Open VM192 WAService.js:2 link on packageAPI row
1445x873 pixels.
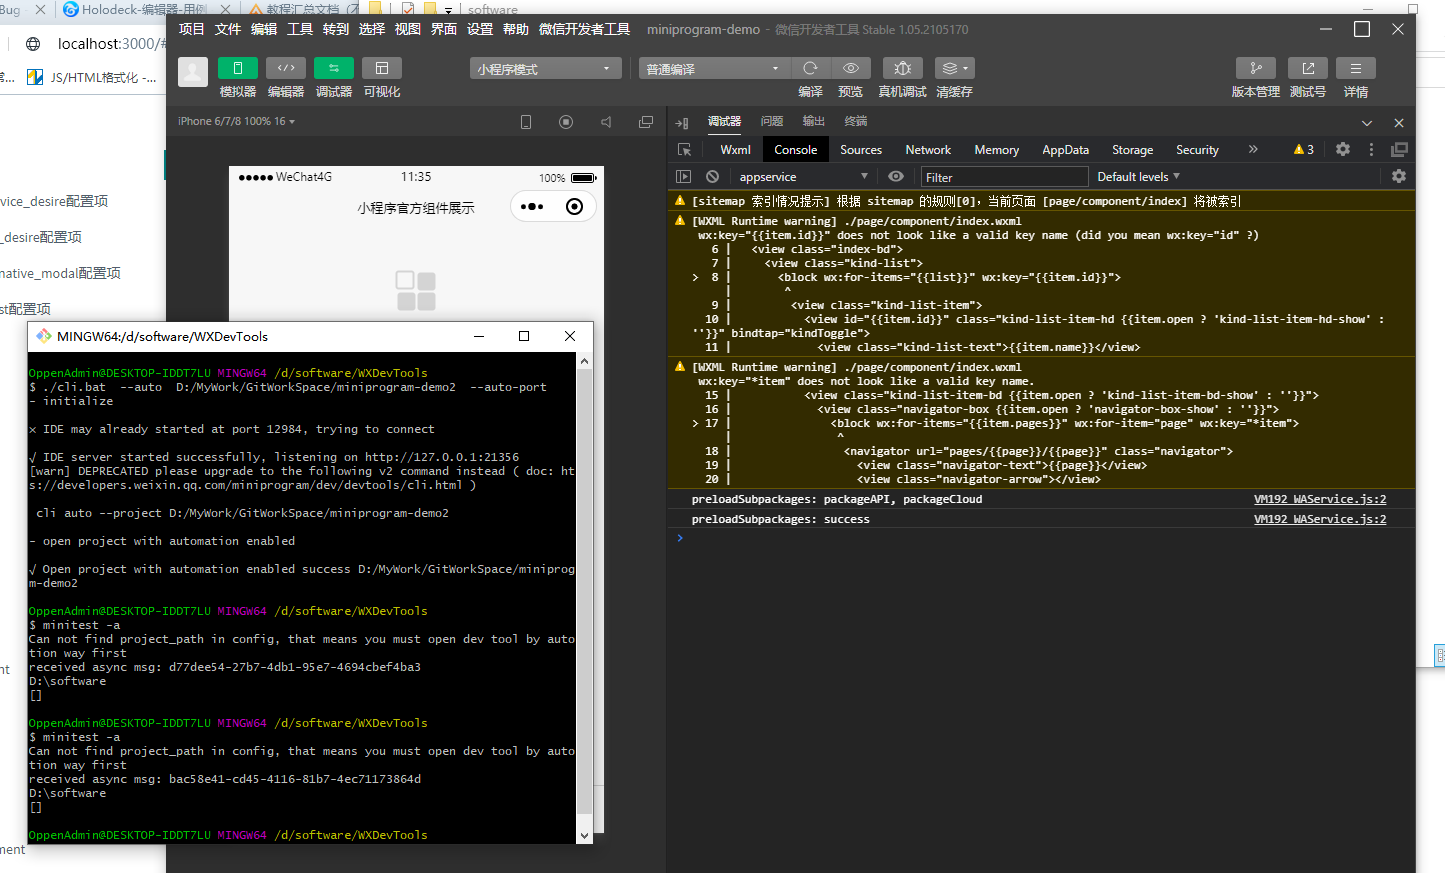click(1320, 499)
